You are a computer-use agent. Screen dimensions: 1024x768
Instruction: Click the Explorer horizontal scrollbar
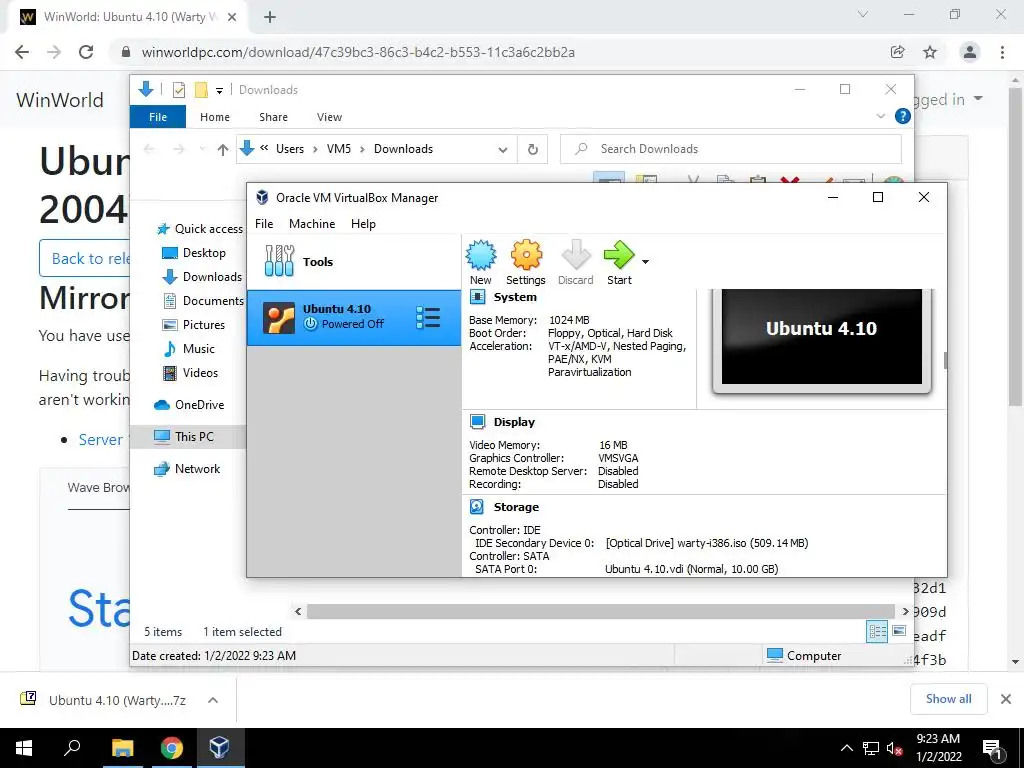point(600,611)
